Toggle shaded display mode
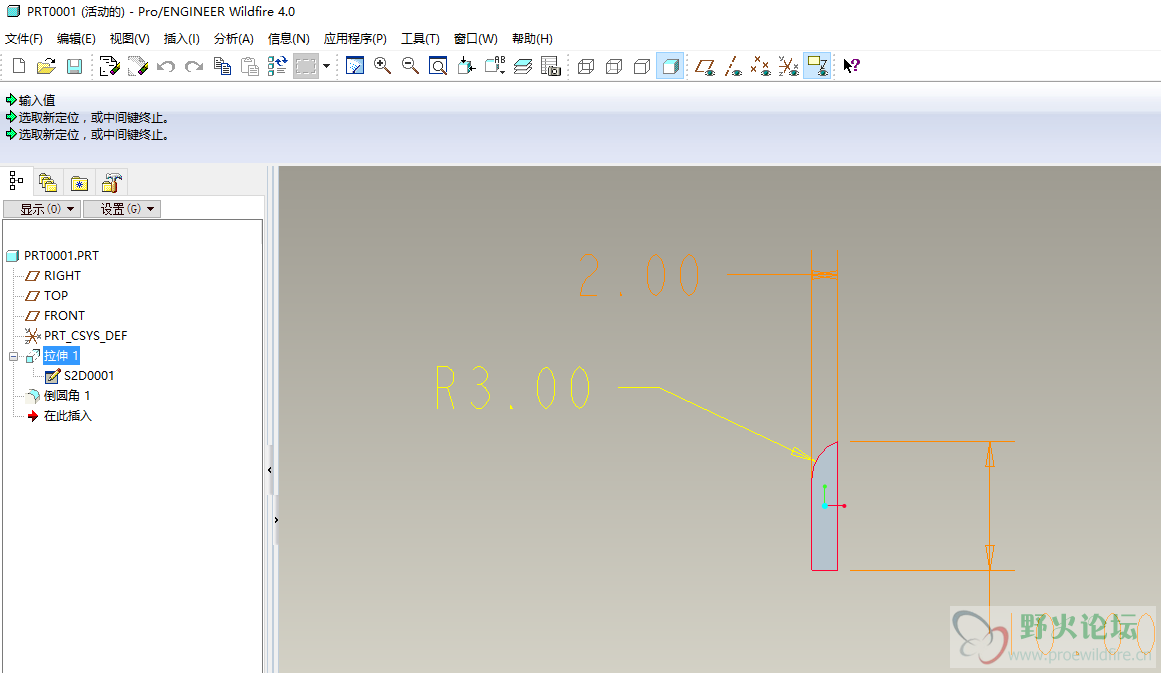This screenshot has height=673, width=1161. coord(670,67)
